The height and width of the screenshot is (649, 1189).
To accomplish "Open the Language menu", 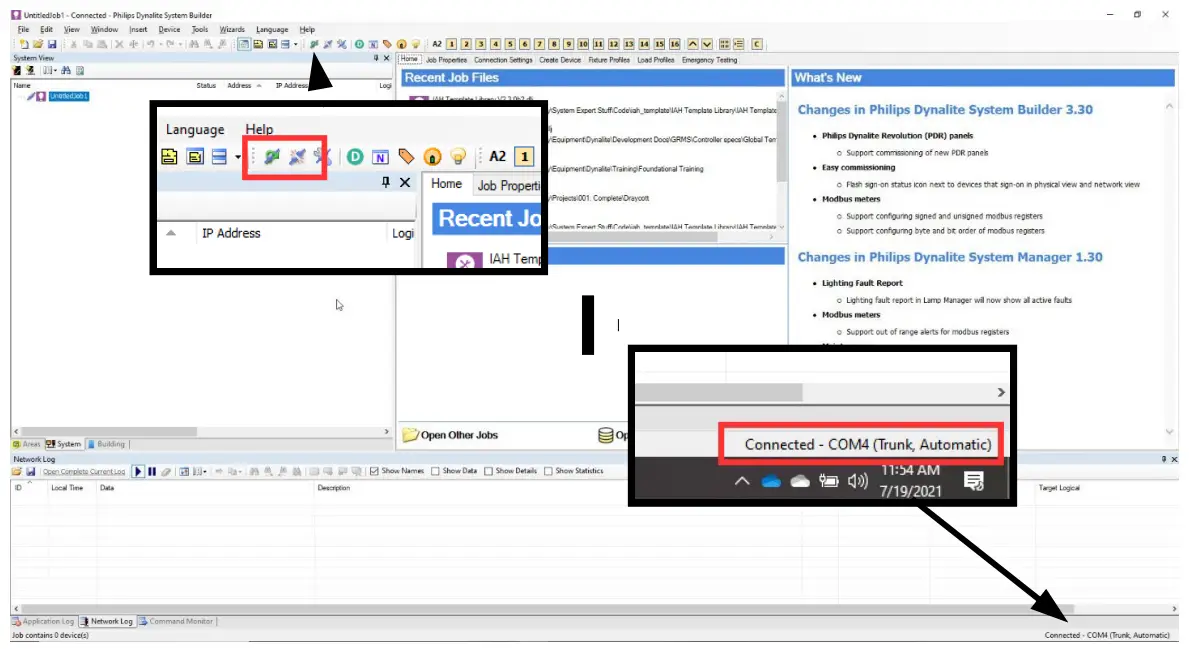I will (272, 30).
